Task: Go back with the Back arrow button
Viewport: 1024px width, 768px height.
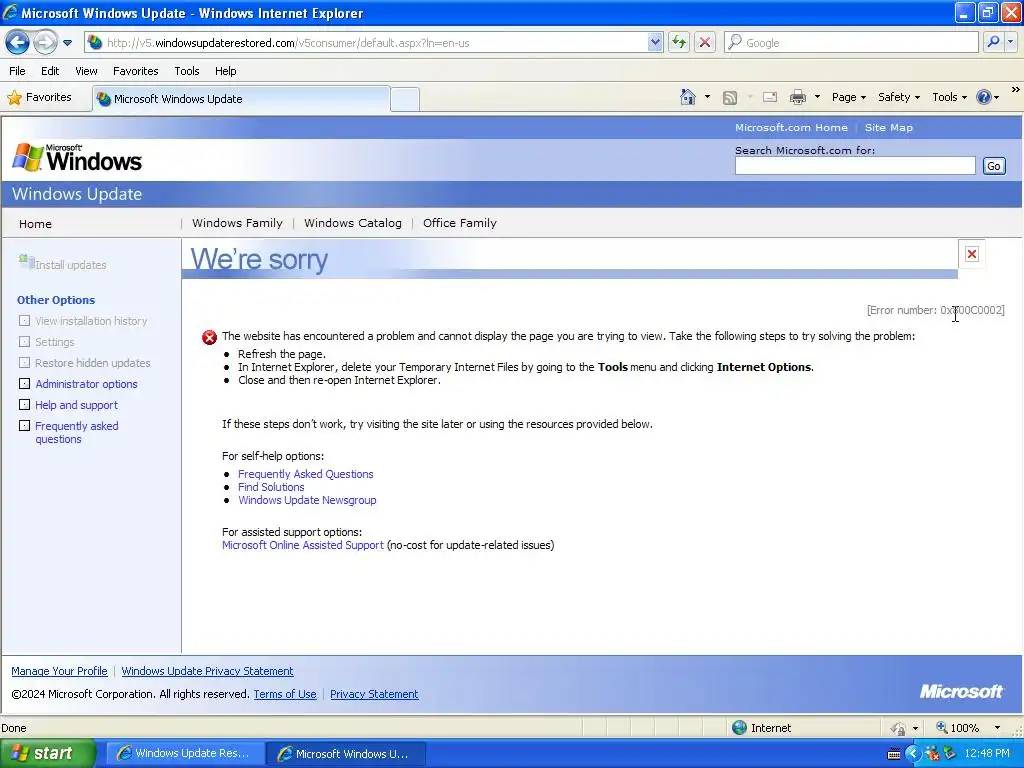Action: (17, 42)
